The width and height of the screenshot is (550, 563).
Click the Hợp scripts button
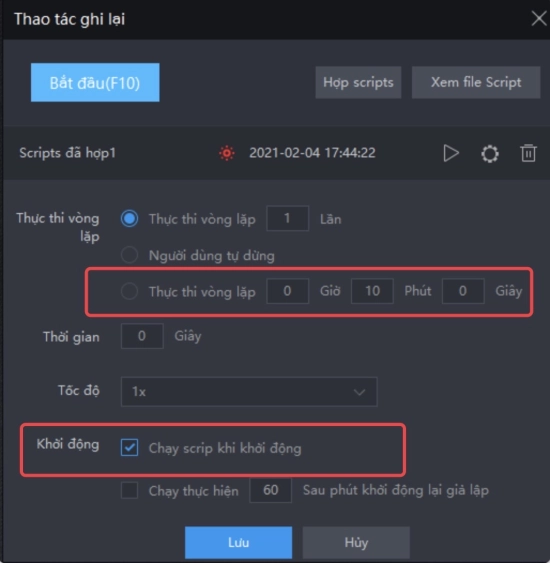click(x=358, y=82)
